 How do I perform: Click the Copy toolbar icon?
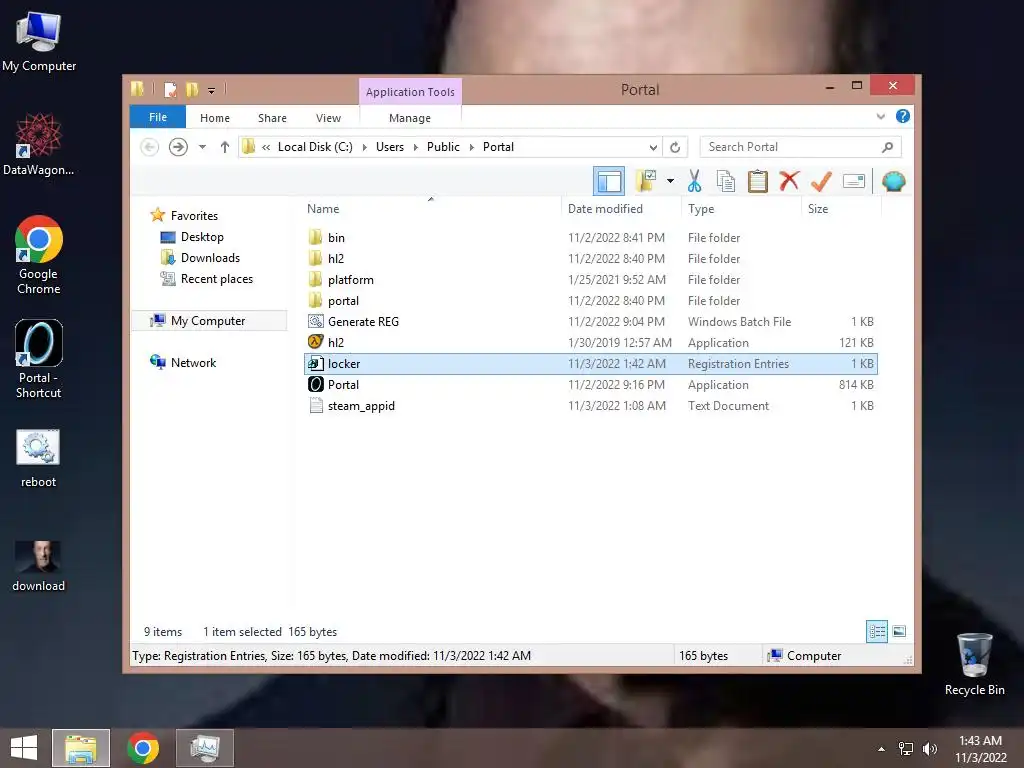(726, 181)
